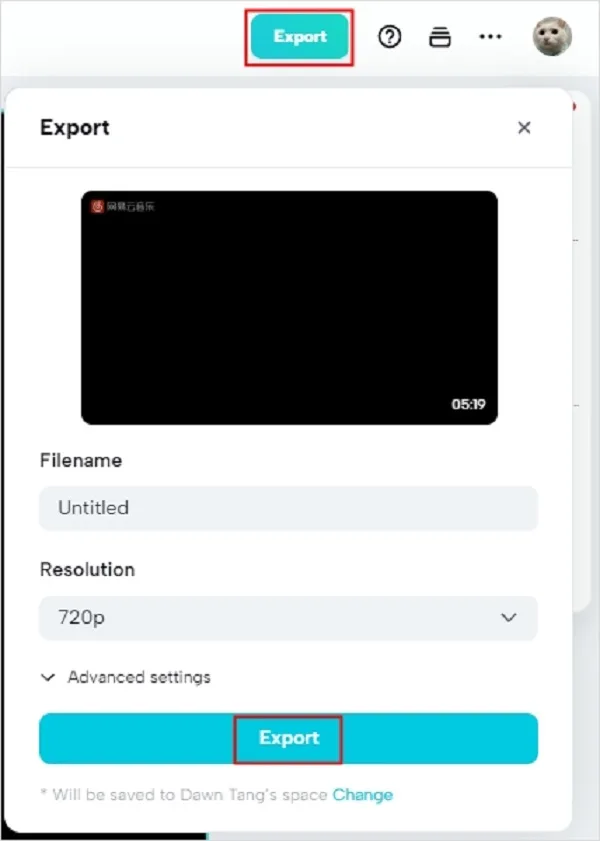The width and height of the screenshot is (600, 841).
Task: Open the cat profile avatar
Action: point(552,36)
